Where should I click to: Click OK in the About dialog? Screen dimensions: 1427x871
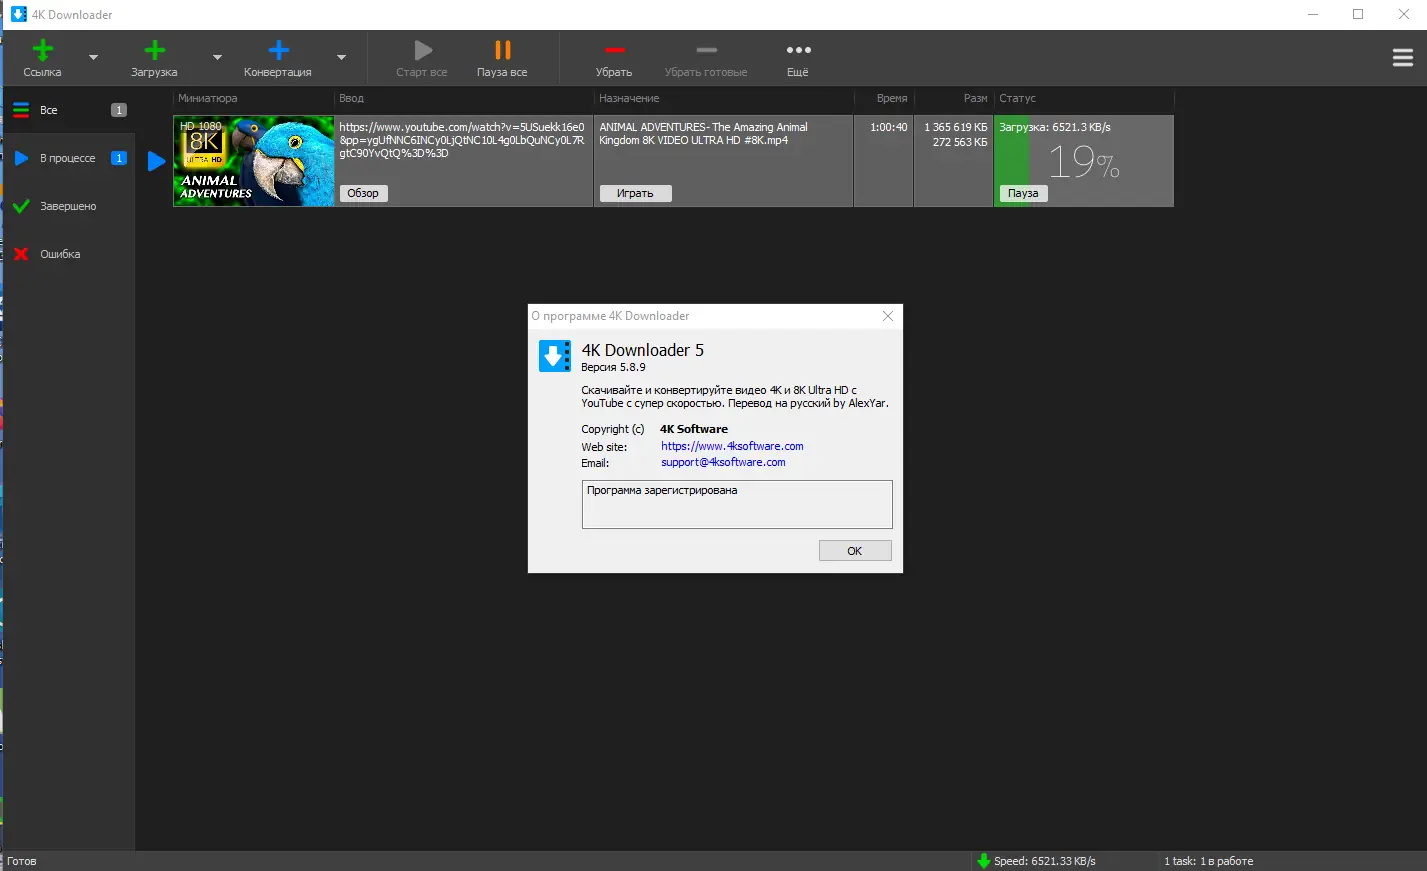pos(855,551)
